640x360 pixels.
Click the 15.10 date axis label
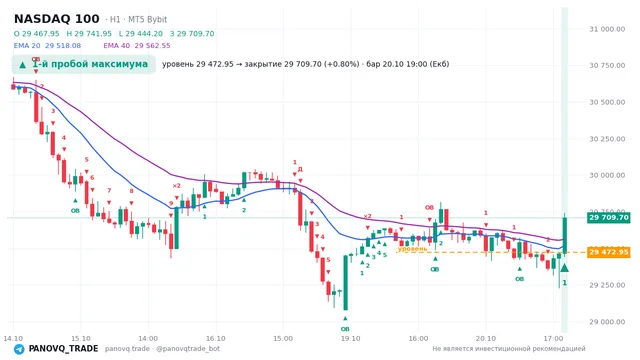point(81,338)
